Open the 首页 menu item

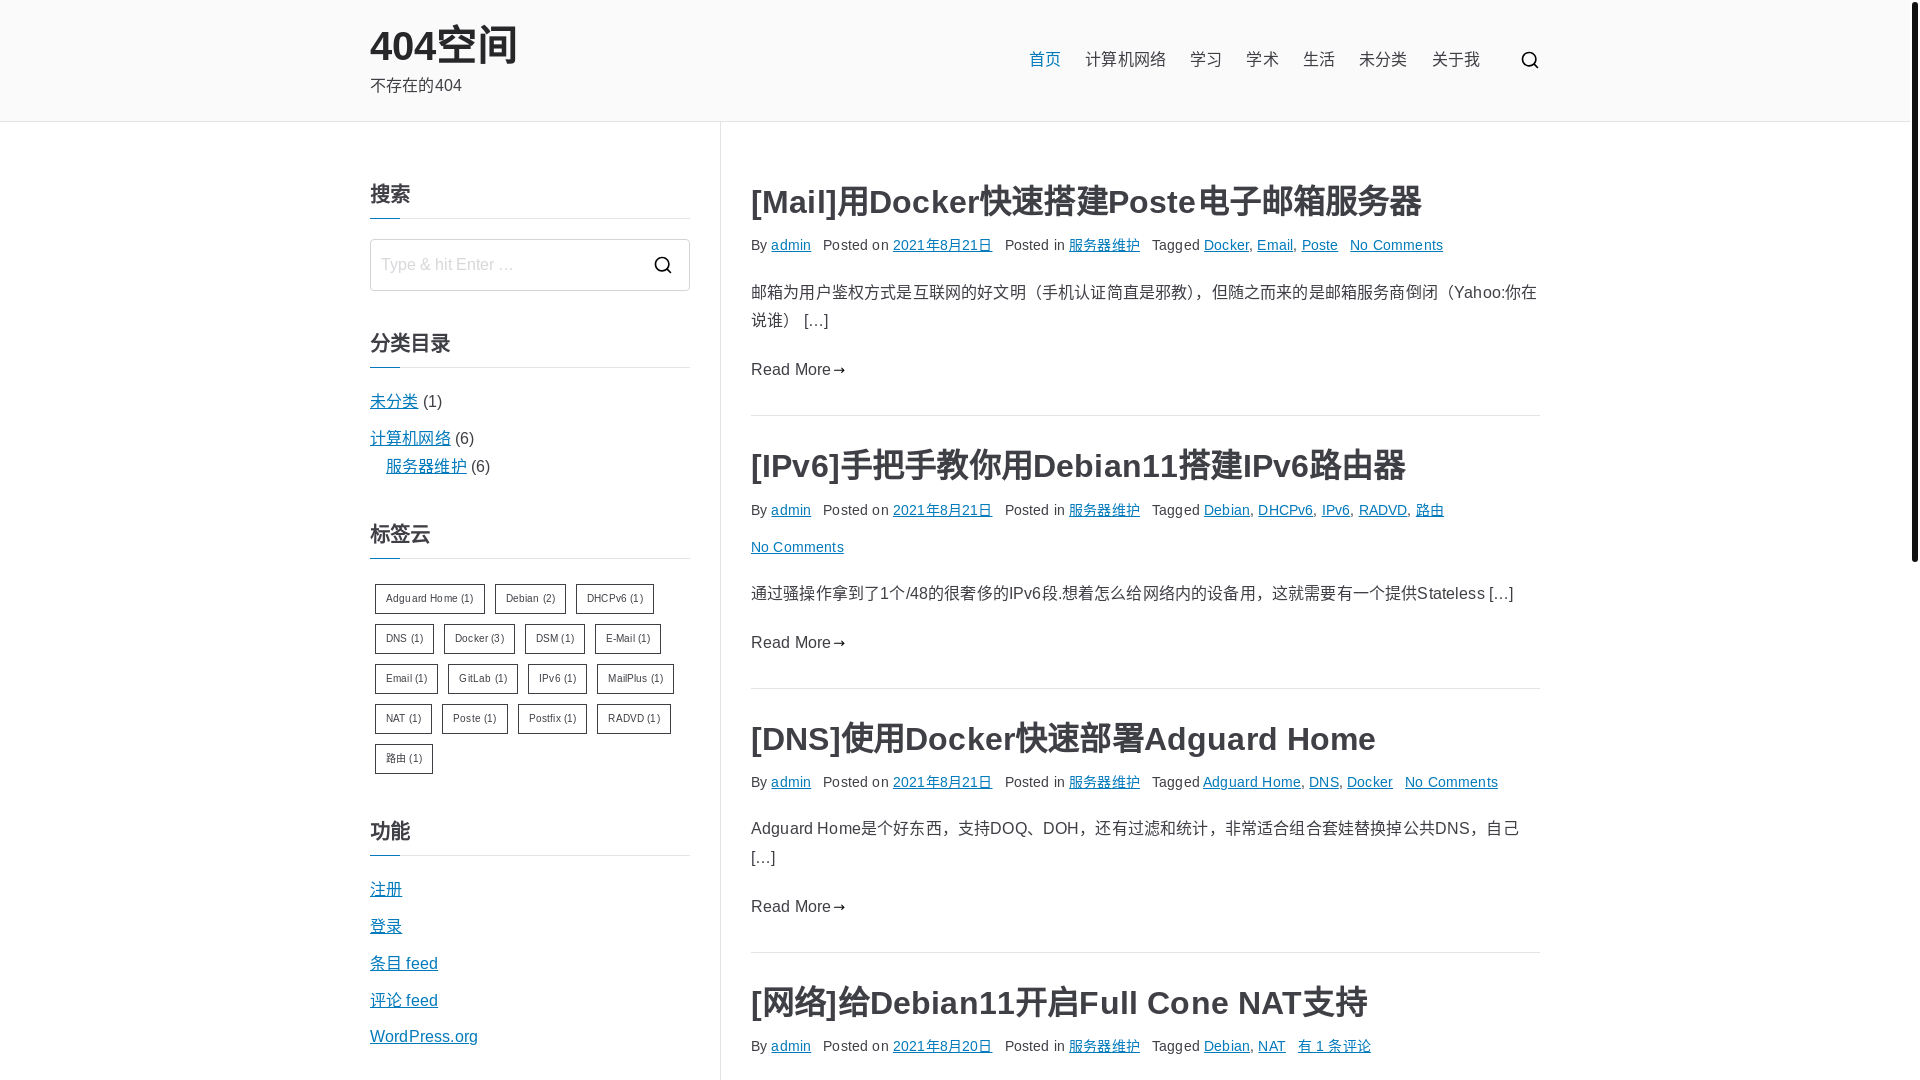click(x=1044, y=60)
